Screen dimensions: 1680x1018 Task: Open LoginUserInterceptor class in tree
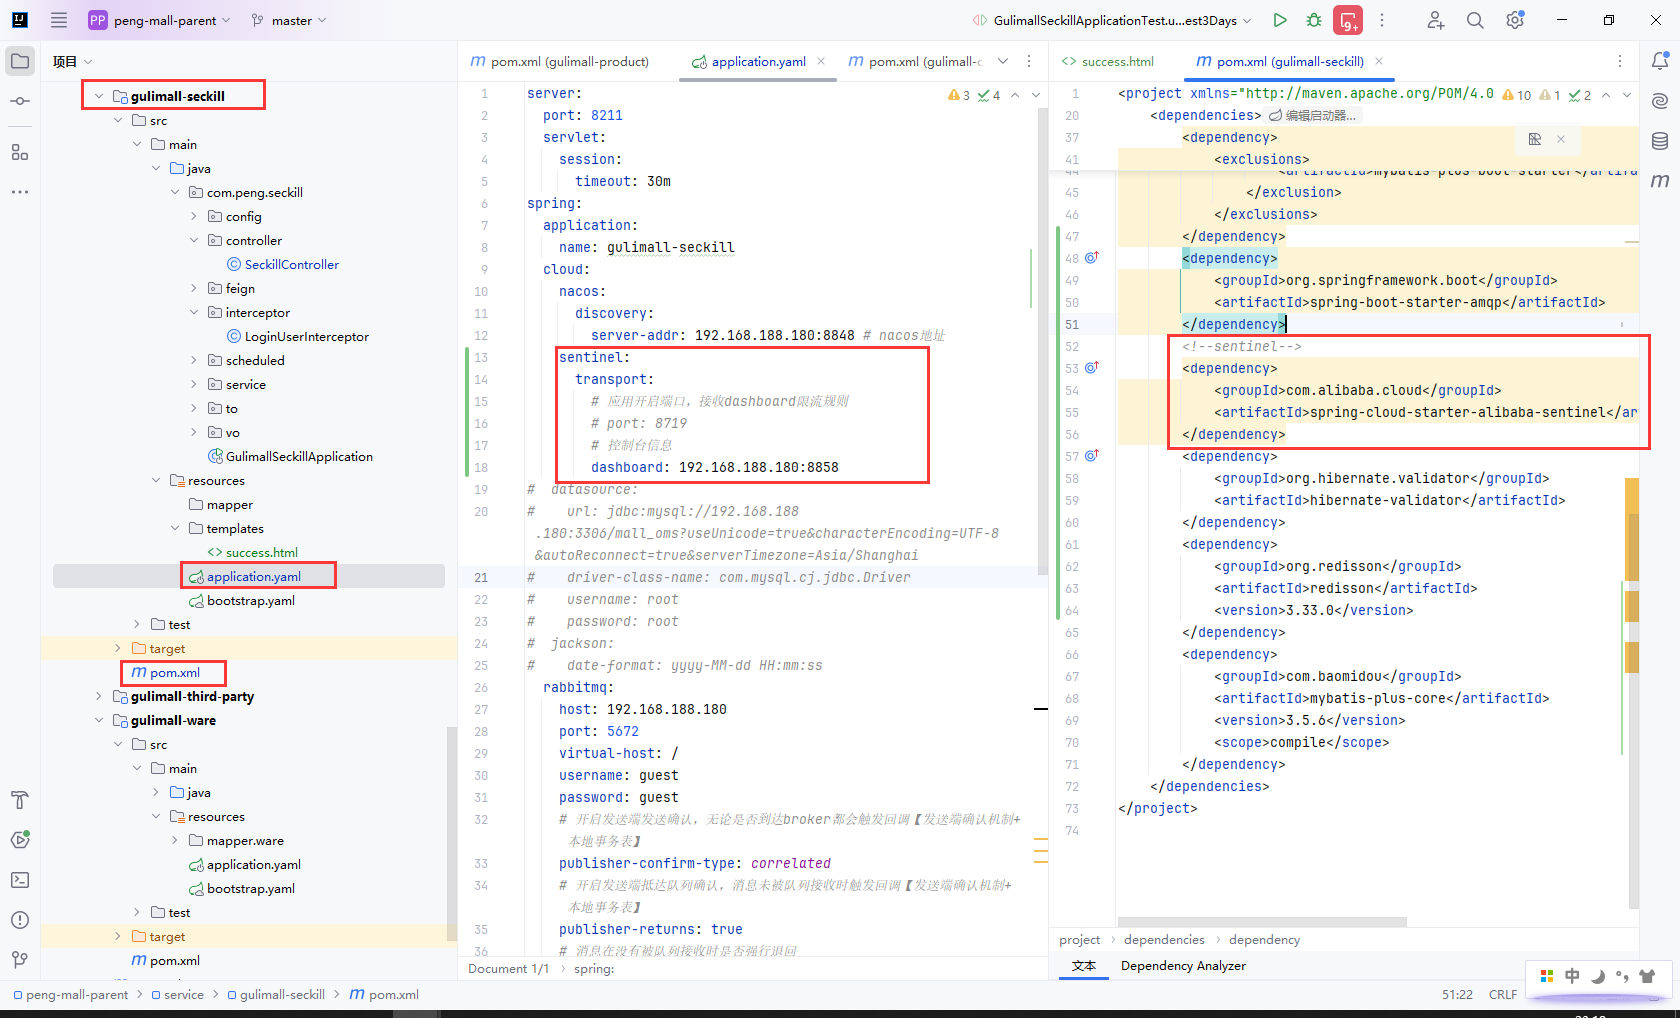pos(307,336)
